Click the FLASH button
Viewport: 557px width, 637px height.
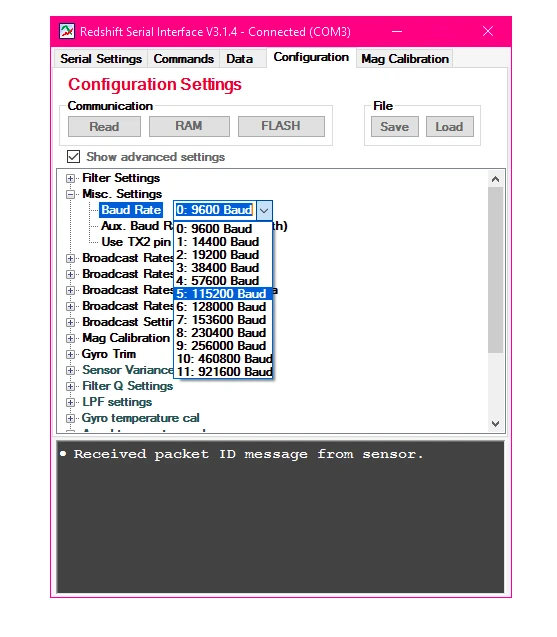click(x=281, y=126)
